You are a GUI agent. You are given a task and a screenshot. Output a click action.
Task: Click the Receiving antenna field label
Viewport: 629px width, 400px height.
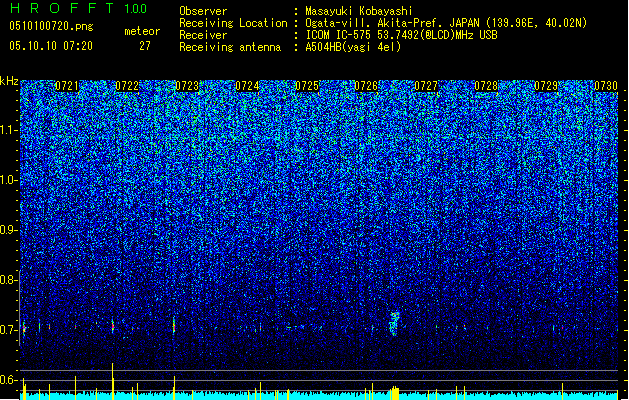point(230,47)
